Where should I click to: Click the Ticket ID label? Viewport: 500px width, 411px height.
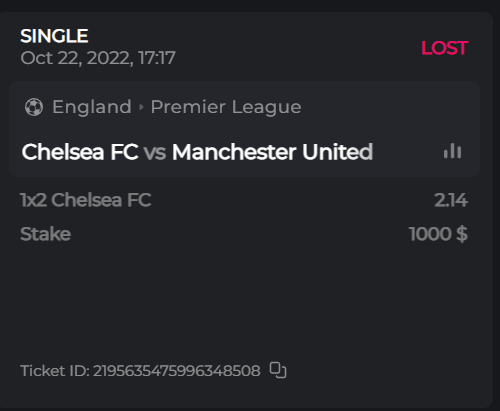click(55, 371)
